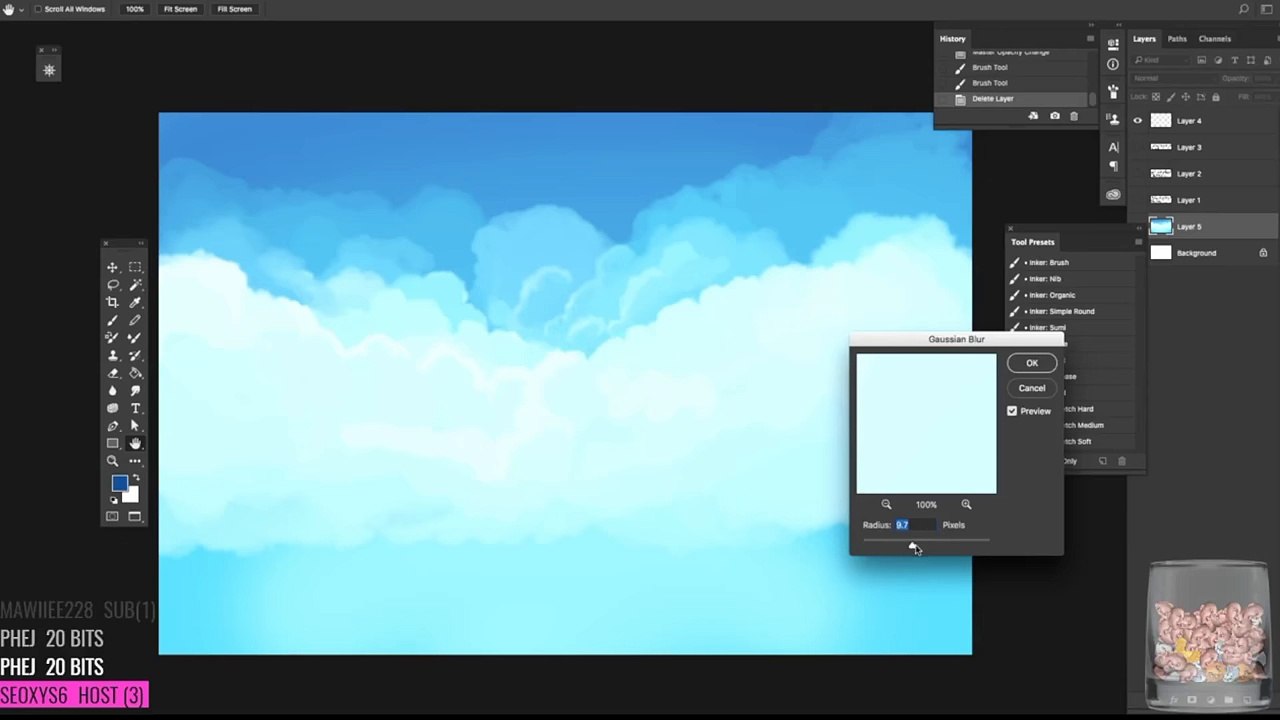The width and height of the screenshot is (1280, 720).
Task: Toggle lock position in Layers panel
Action: 1186,97
